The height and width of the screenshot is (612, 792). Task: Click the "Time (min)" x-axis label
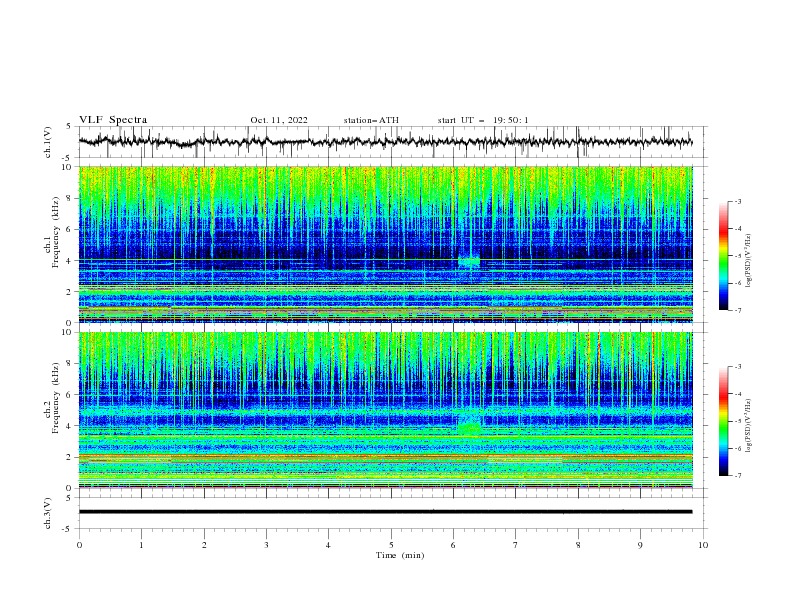pos(400,555)
